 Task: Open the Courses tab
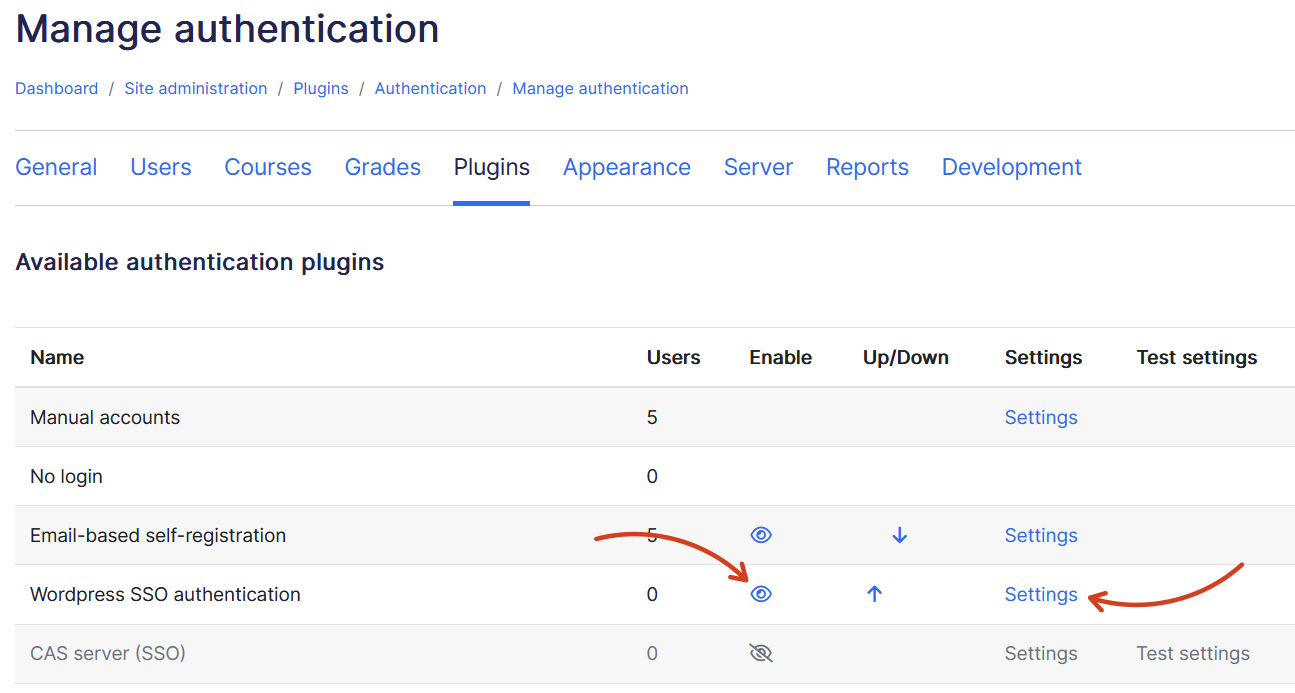[268, 167]
